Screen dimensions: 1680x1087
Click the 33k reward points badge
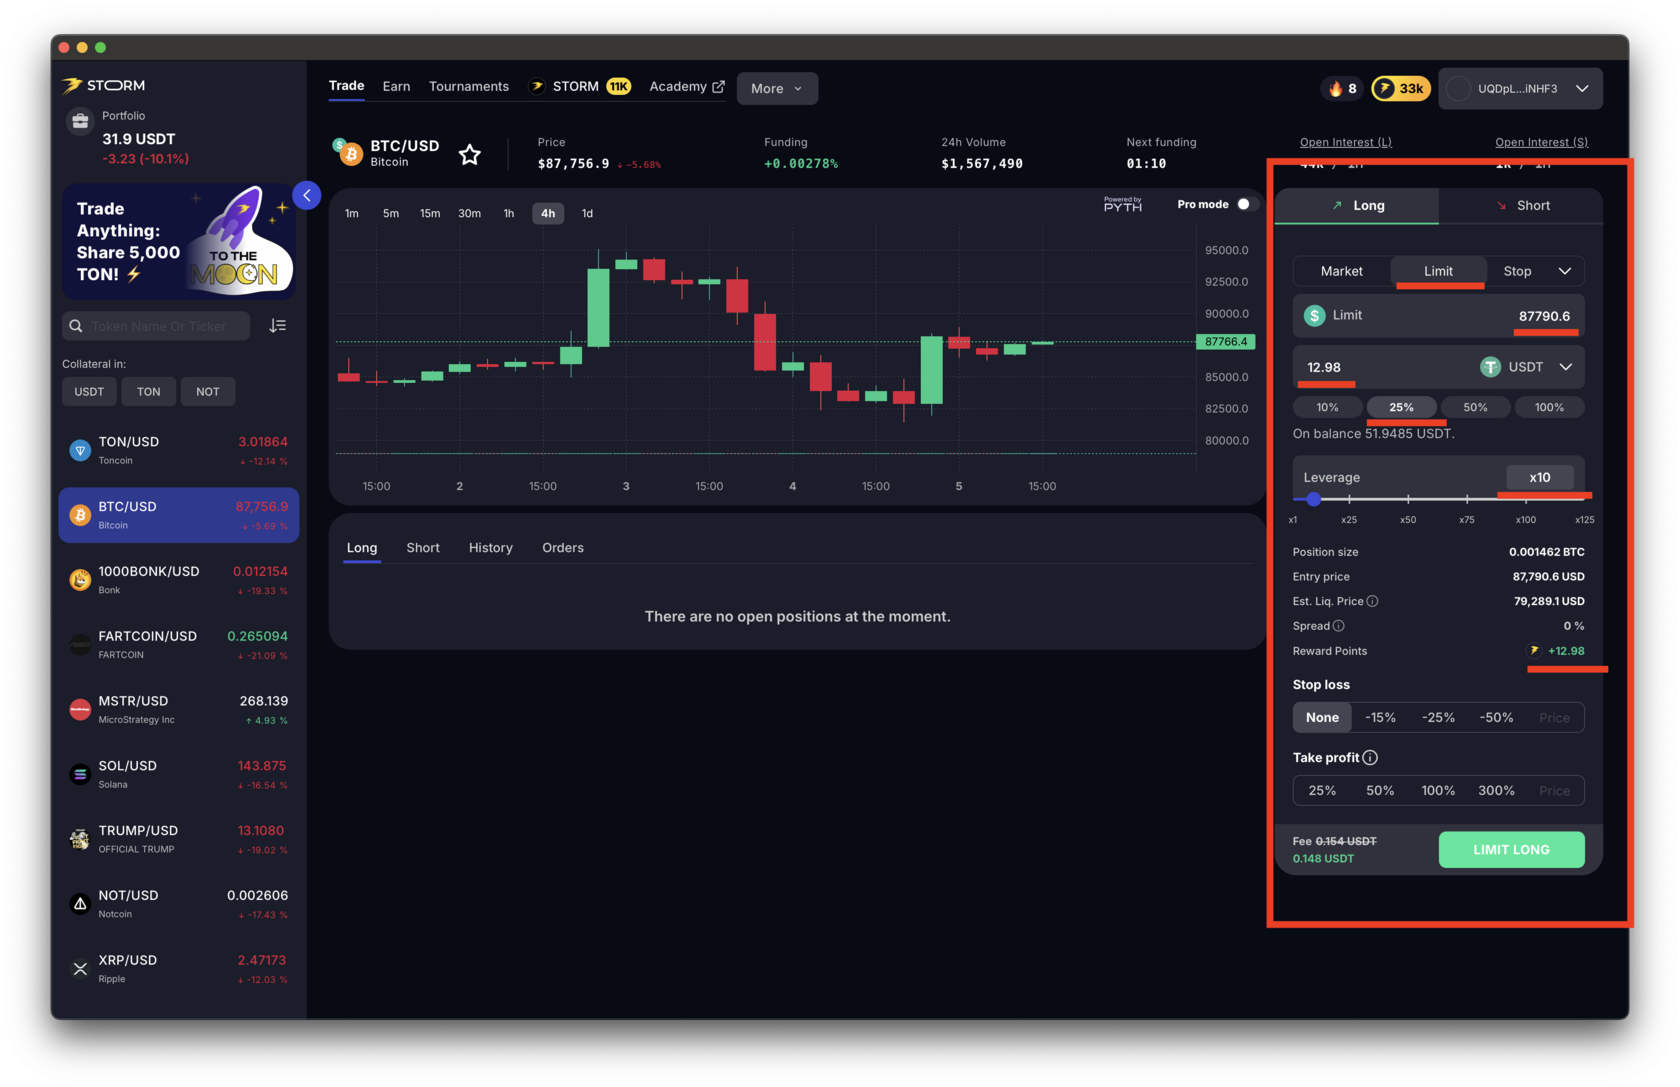(1400, 89)
